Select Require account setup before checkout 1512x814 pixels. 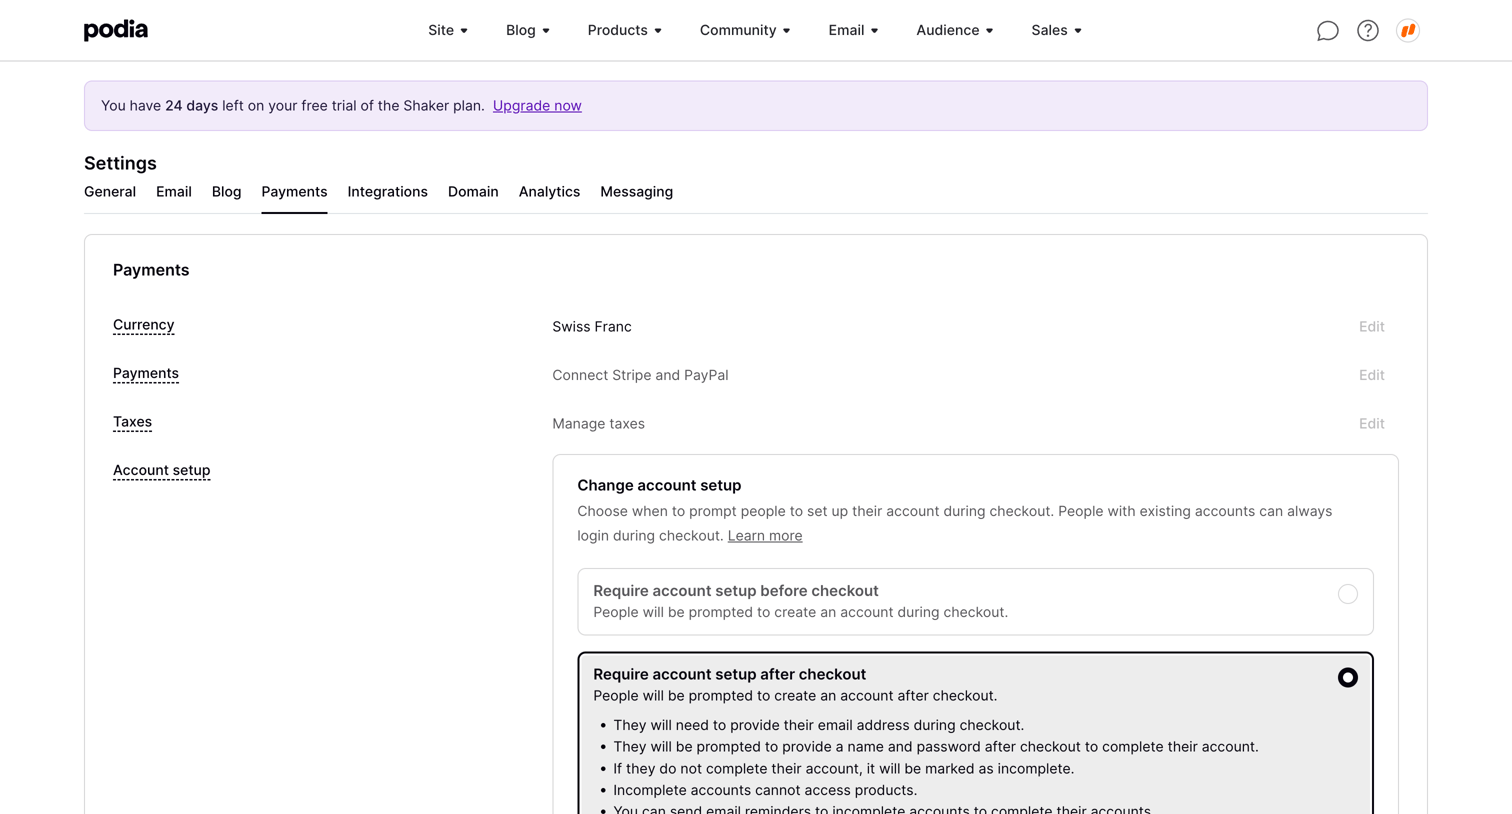pyautogui.click(x=975, y=602)
